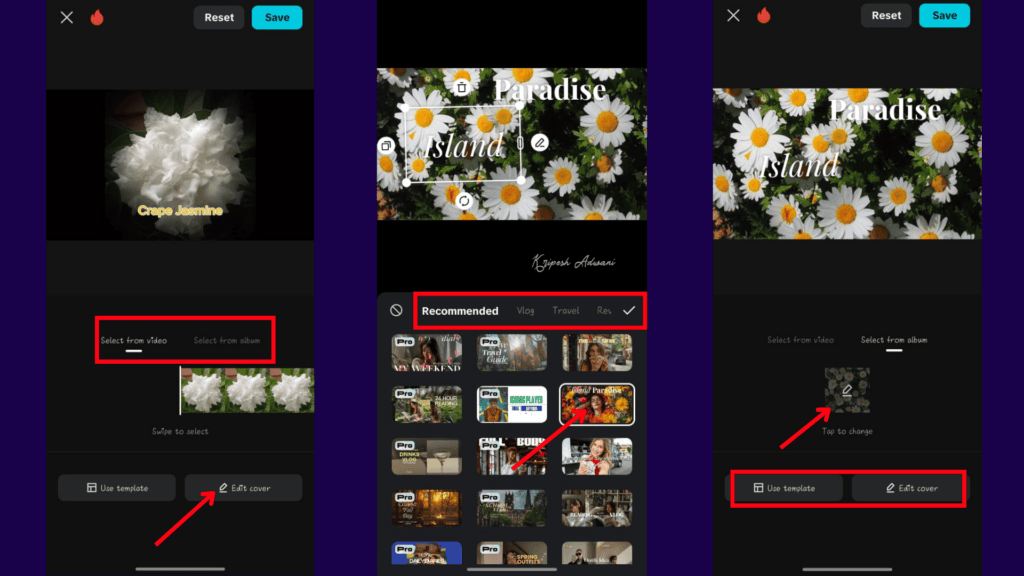Select the highlighted Paradise template
Image resolution: width=1024 pixels, height=576 pixels.
click(597, 404)
